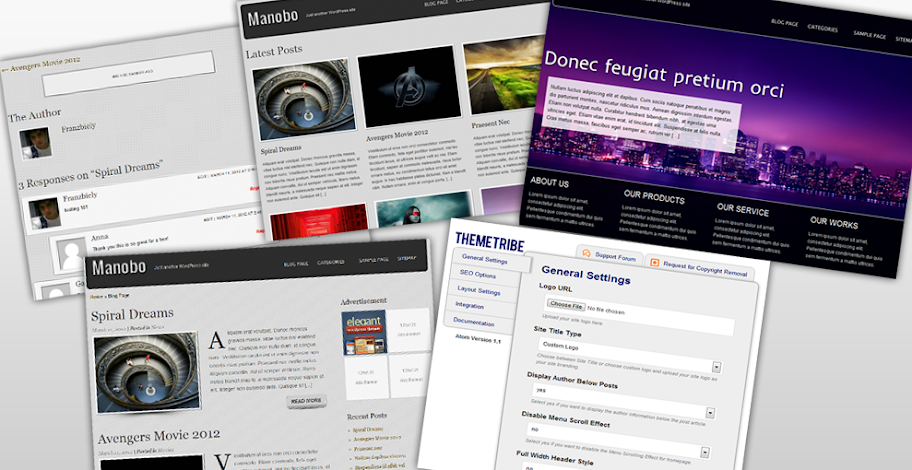Click the OUR PRODUCTS footer heading
Image resolution: width=912 pixels, height=470 pixels.
[654, 197]
